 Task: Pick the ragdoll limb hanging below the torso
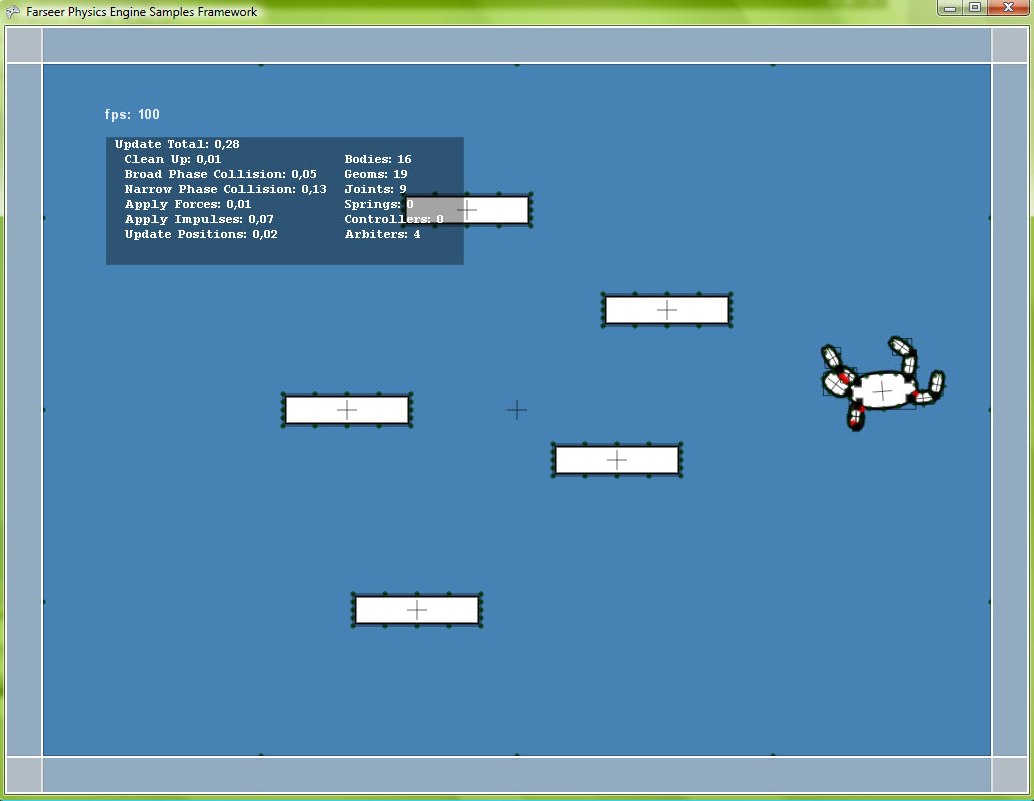click(x=856, y=417)
